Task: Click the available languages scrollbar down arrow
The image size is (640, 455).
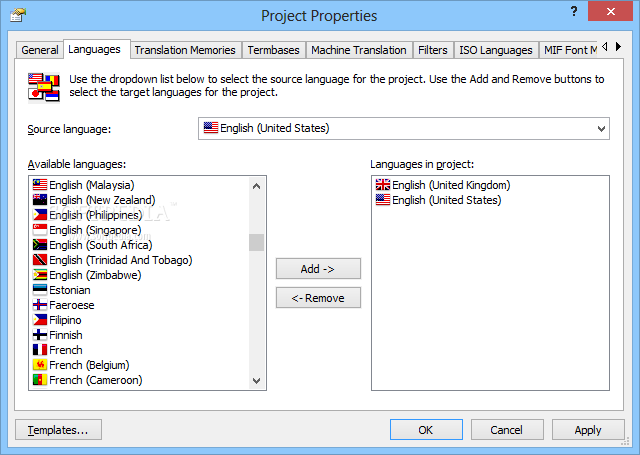Action: point(257,381)
